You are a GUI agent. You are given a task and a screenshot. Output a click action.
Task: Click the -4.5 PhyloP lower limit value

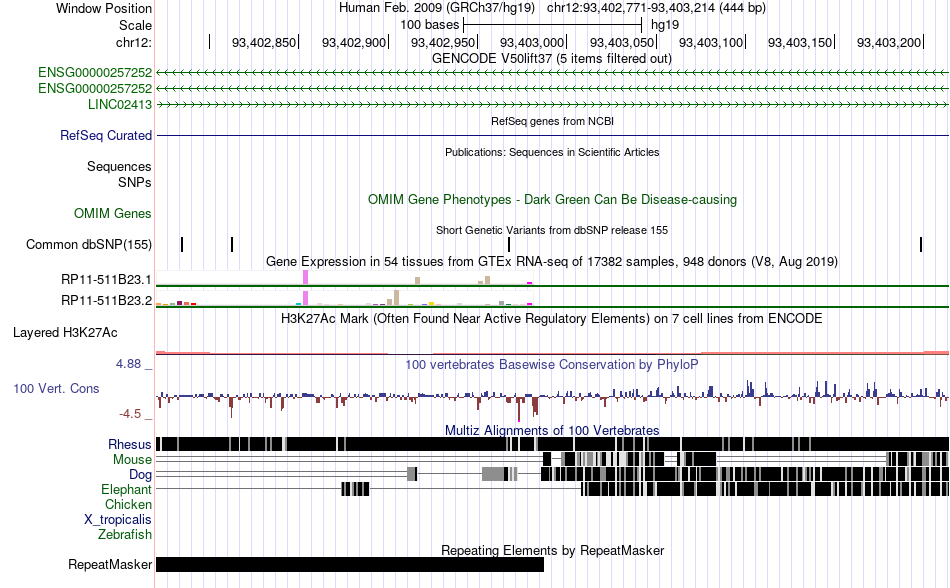tap(130, 414)
